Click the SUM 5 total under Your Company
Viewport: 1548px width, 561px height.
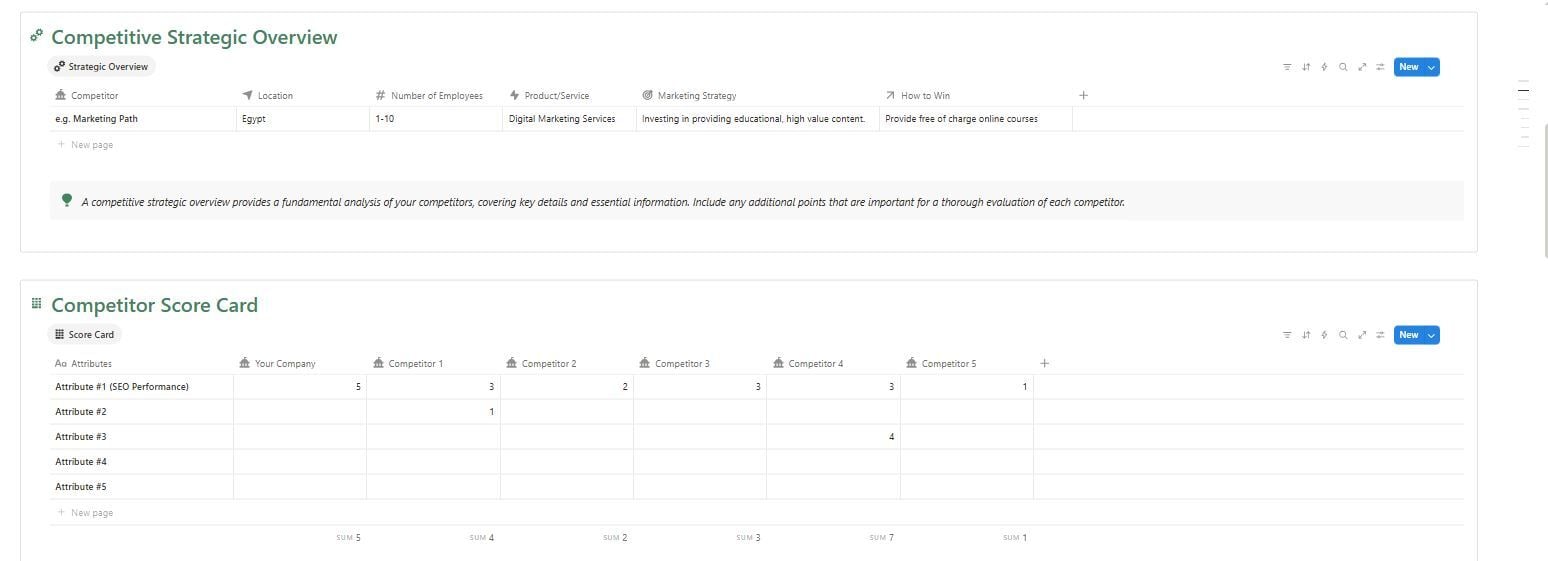[x=348, y=538]
